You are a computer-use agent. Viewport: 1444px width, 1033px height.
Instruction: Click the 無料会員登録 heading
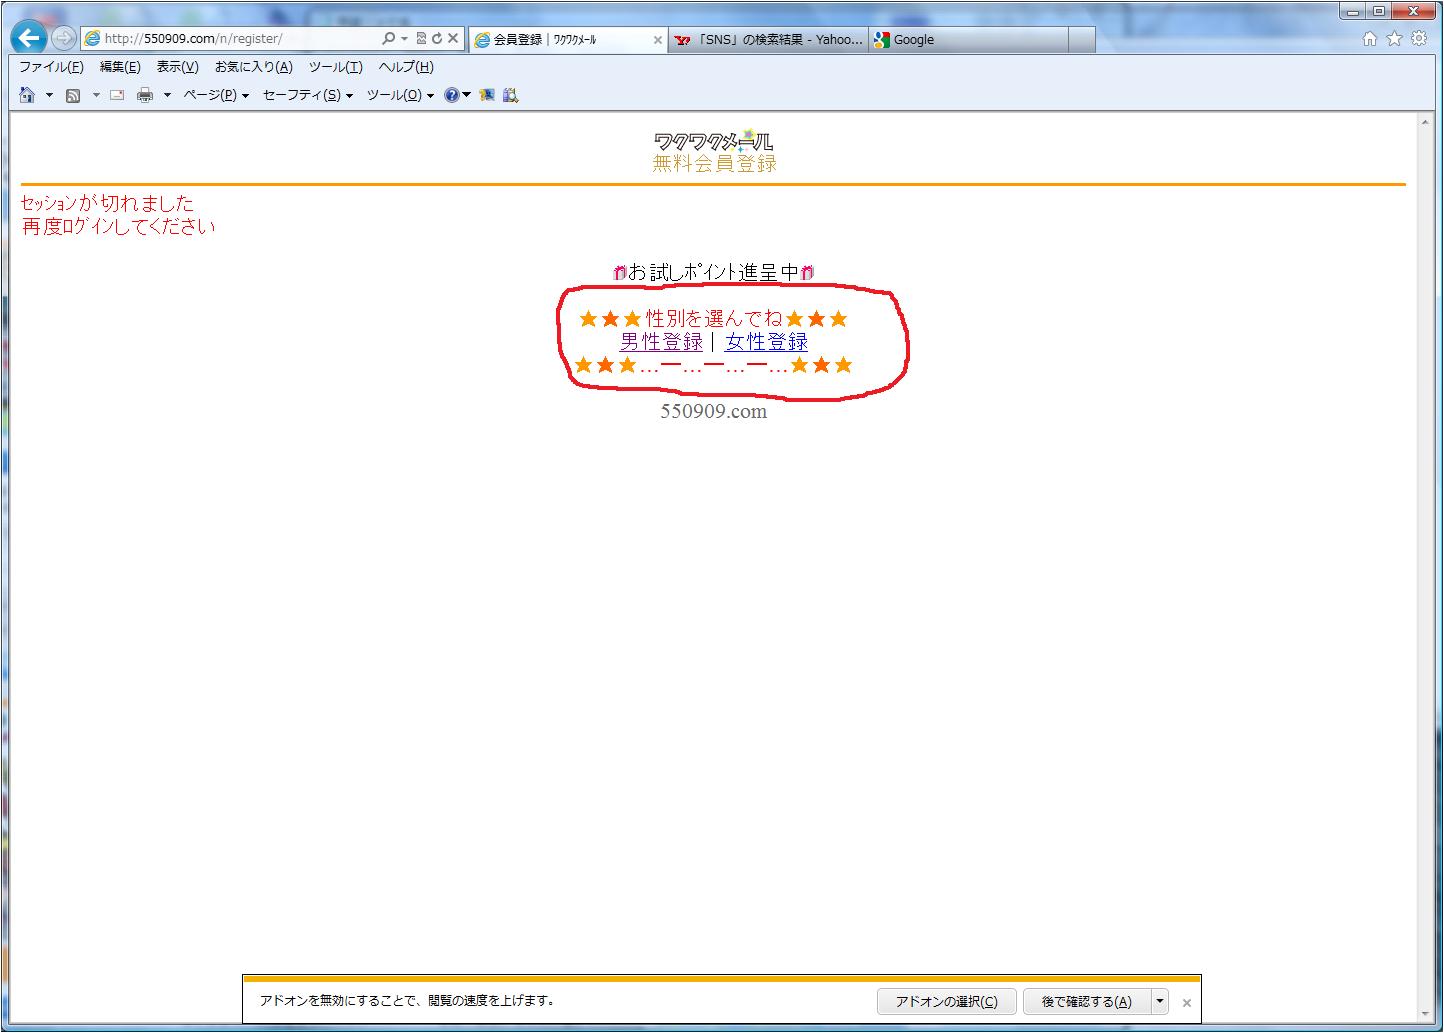tap(715, 164)
